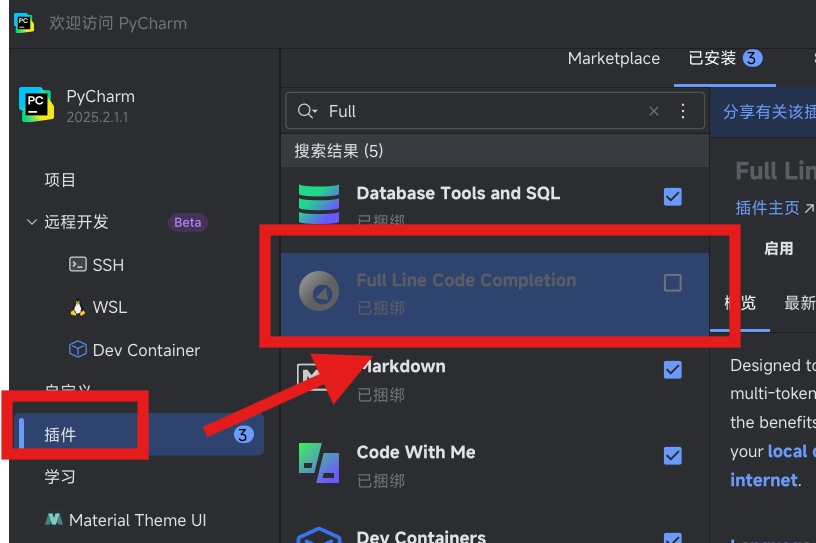The height and width of the screenshot is (543, 816).
Task: Clear the plugin search text
Action: [x=654, y=111]
